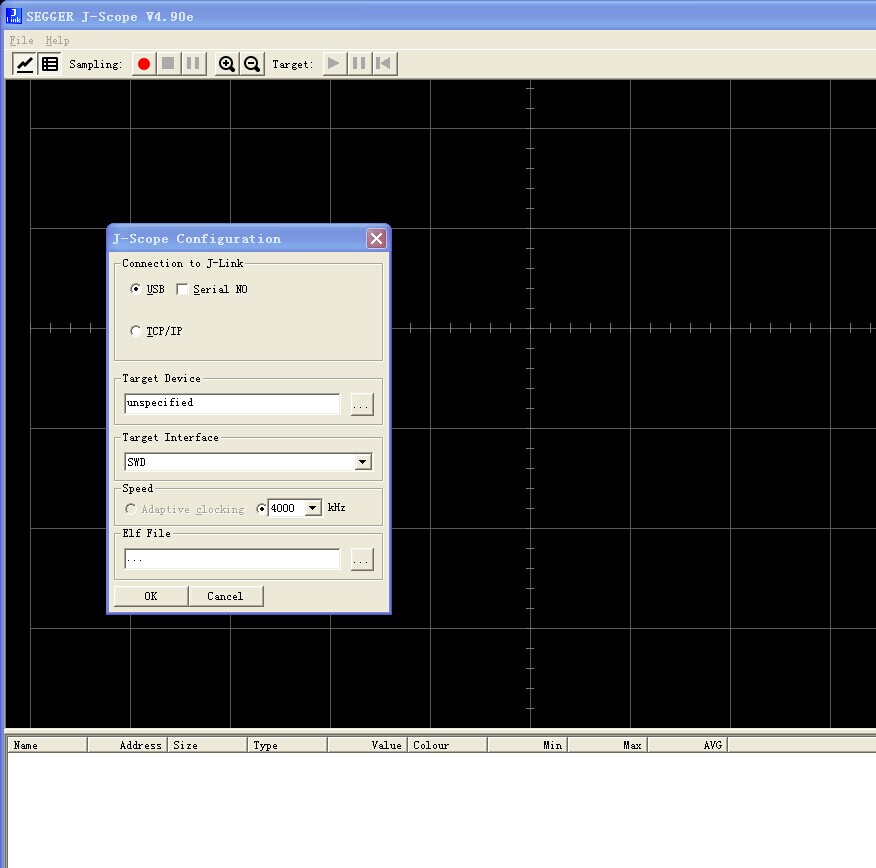Close the J-Scope Configuration dialog
876x868 pixels.
coord(377,239)
